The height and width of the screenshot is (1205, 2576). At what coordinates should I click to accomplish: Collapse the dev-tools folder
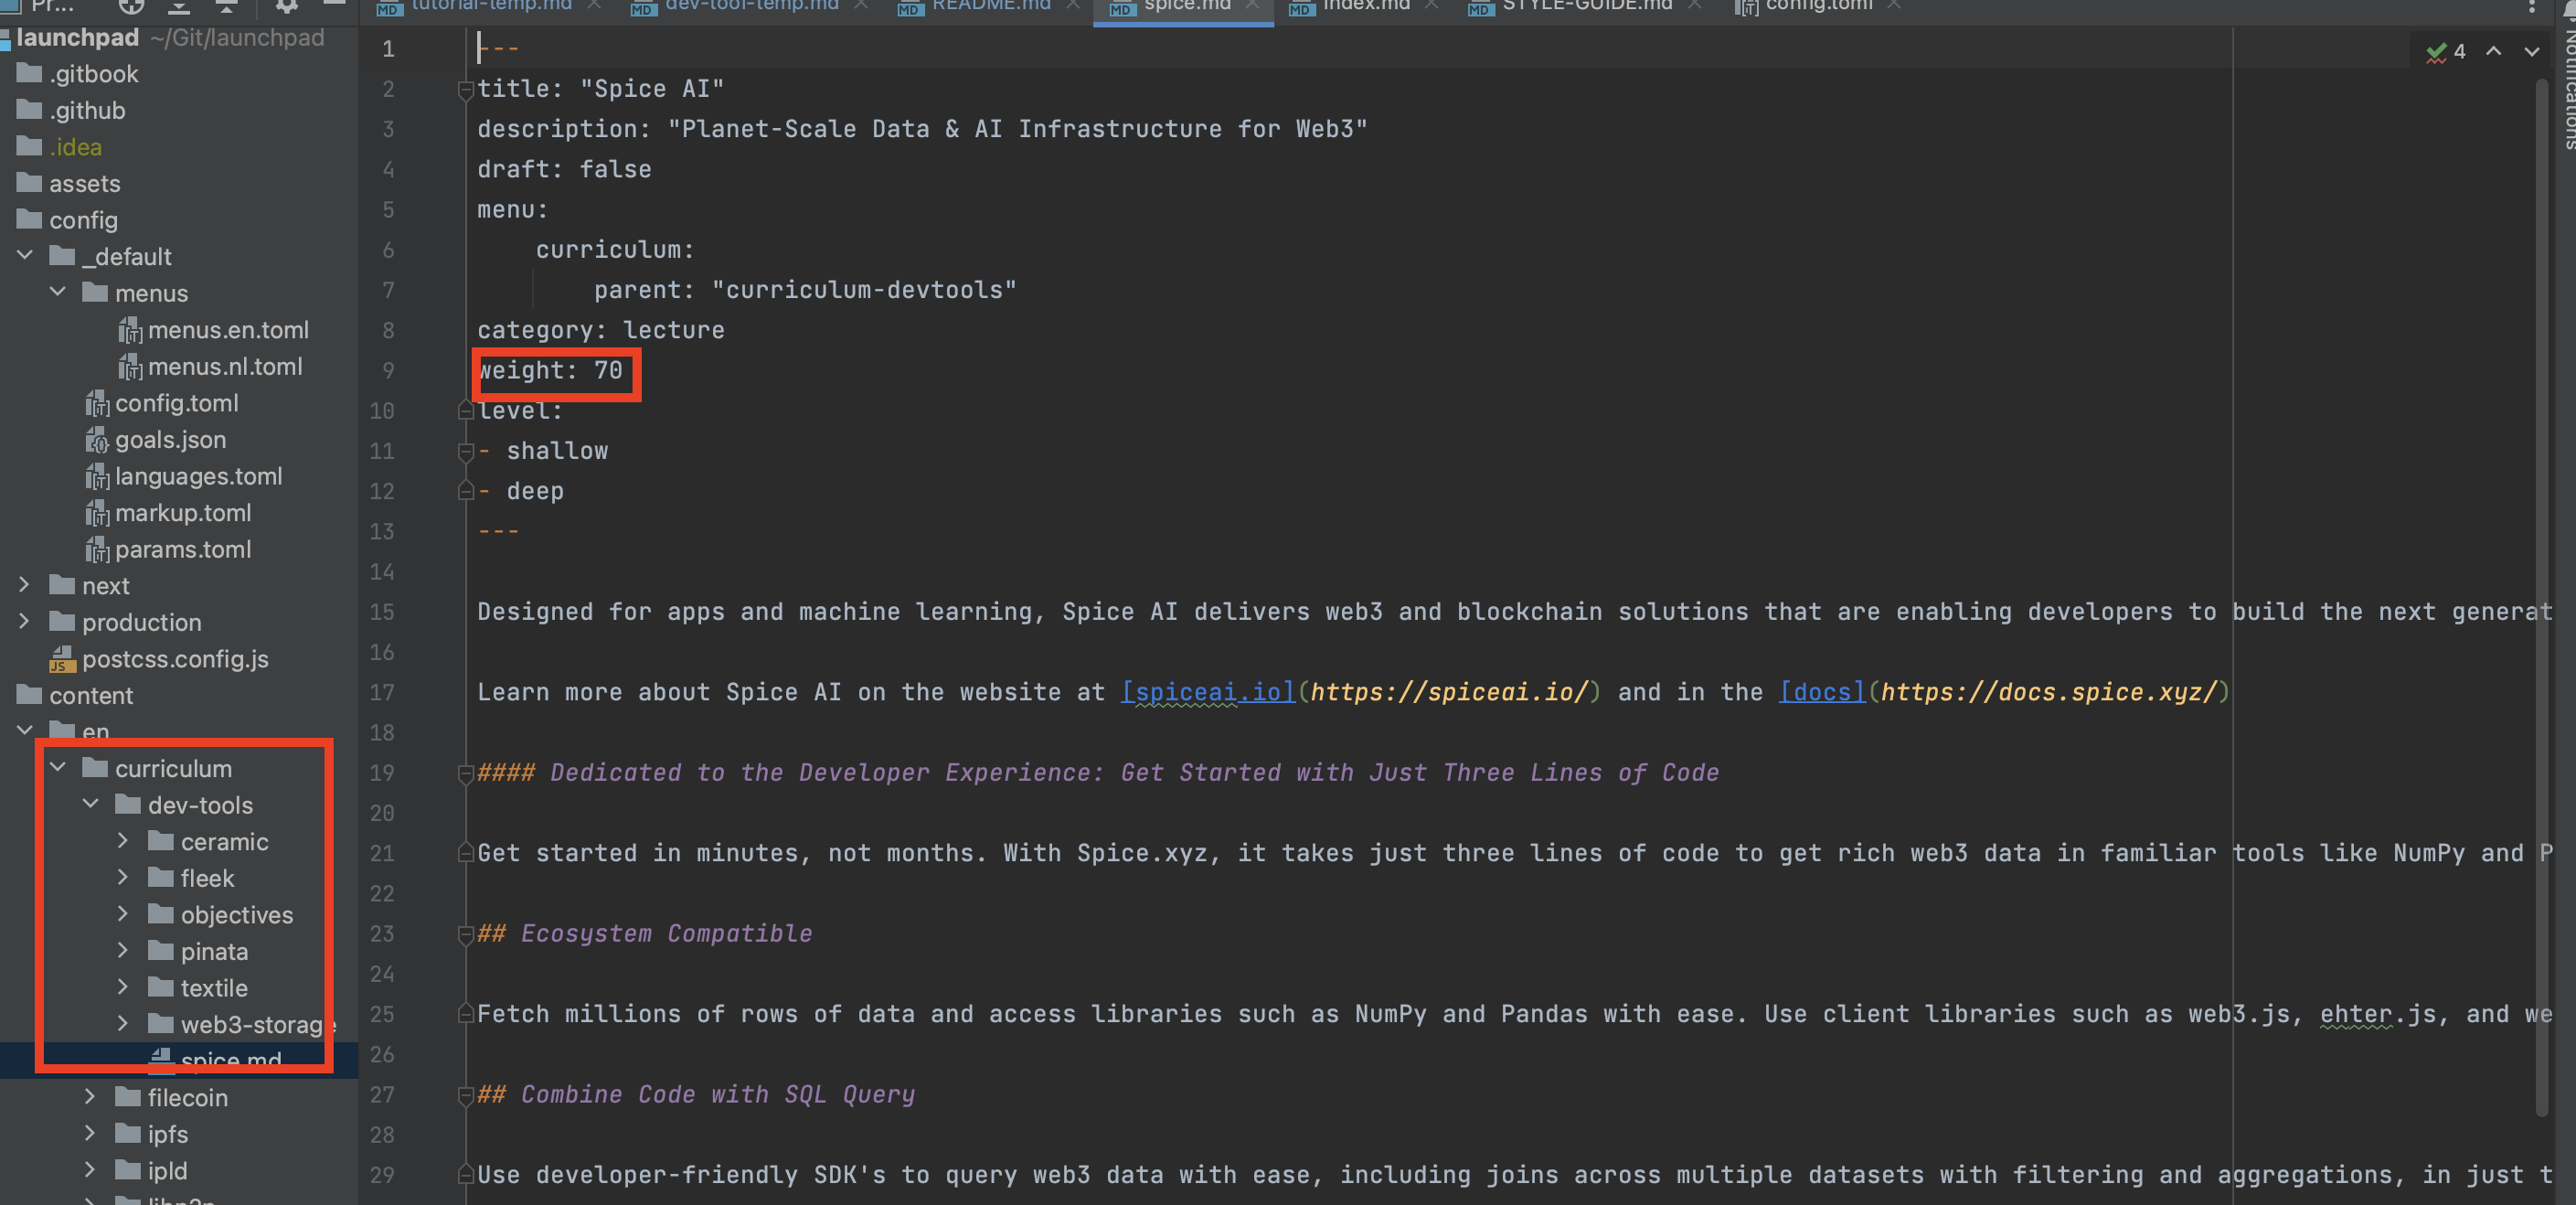point(91,804)
